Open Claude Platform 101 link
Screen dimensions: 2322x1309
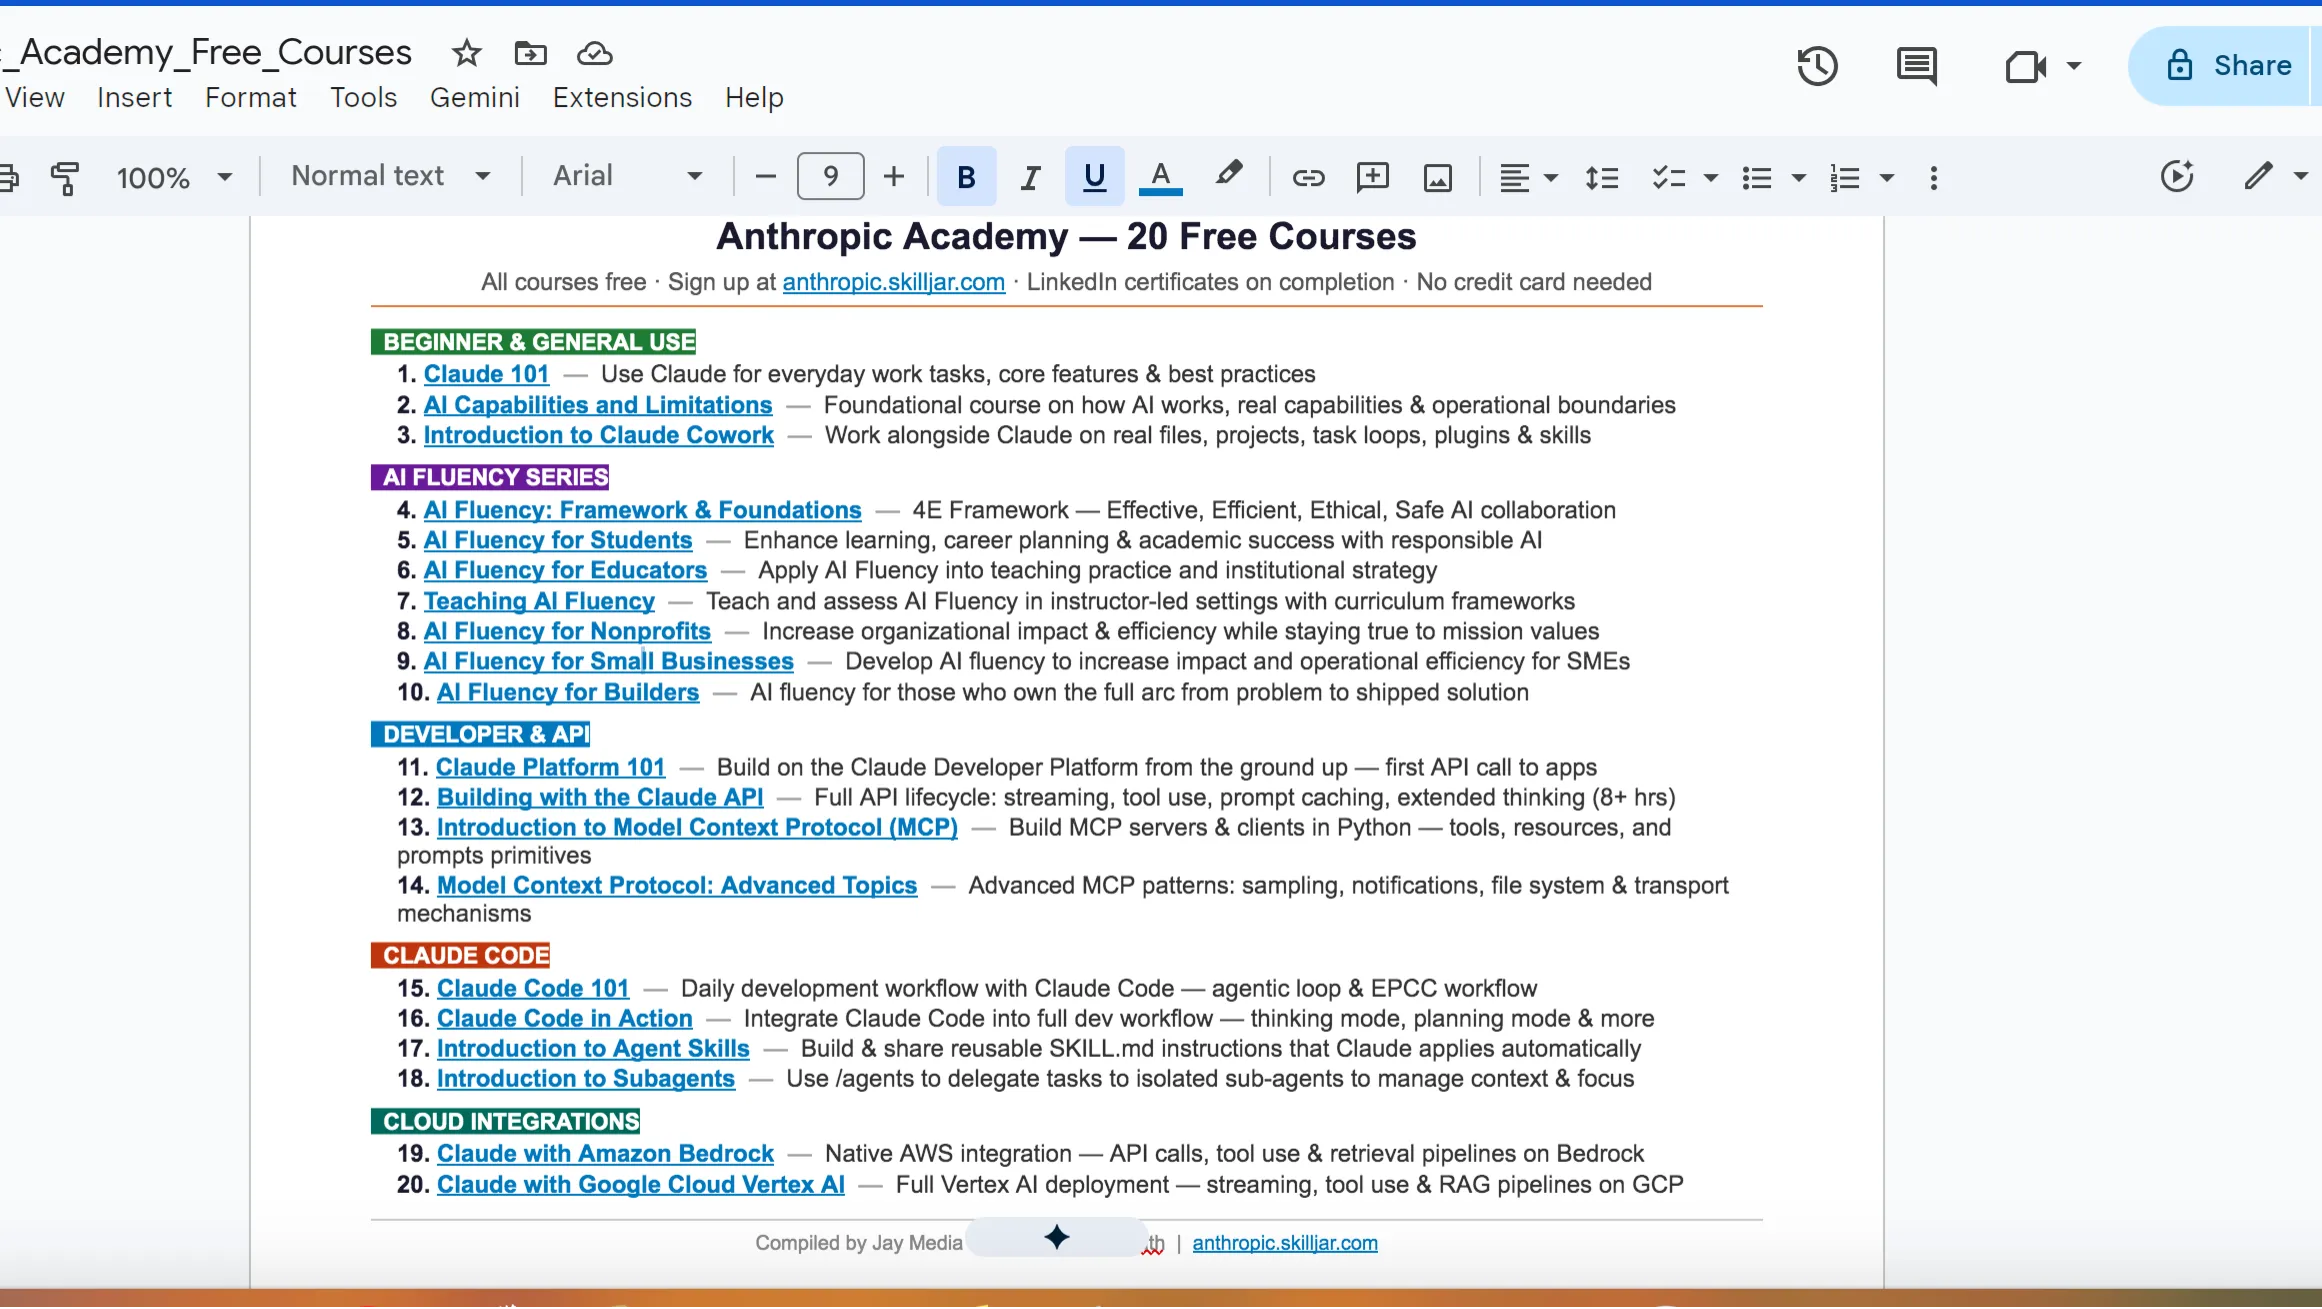(x=550, y=767)
